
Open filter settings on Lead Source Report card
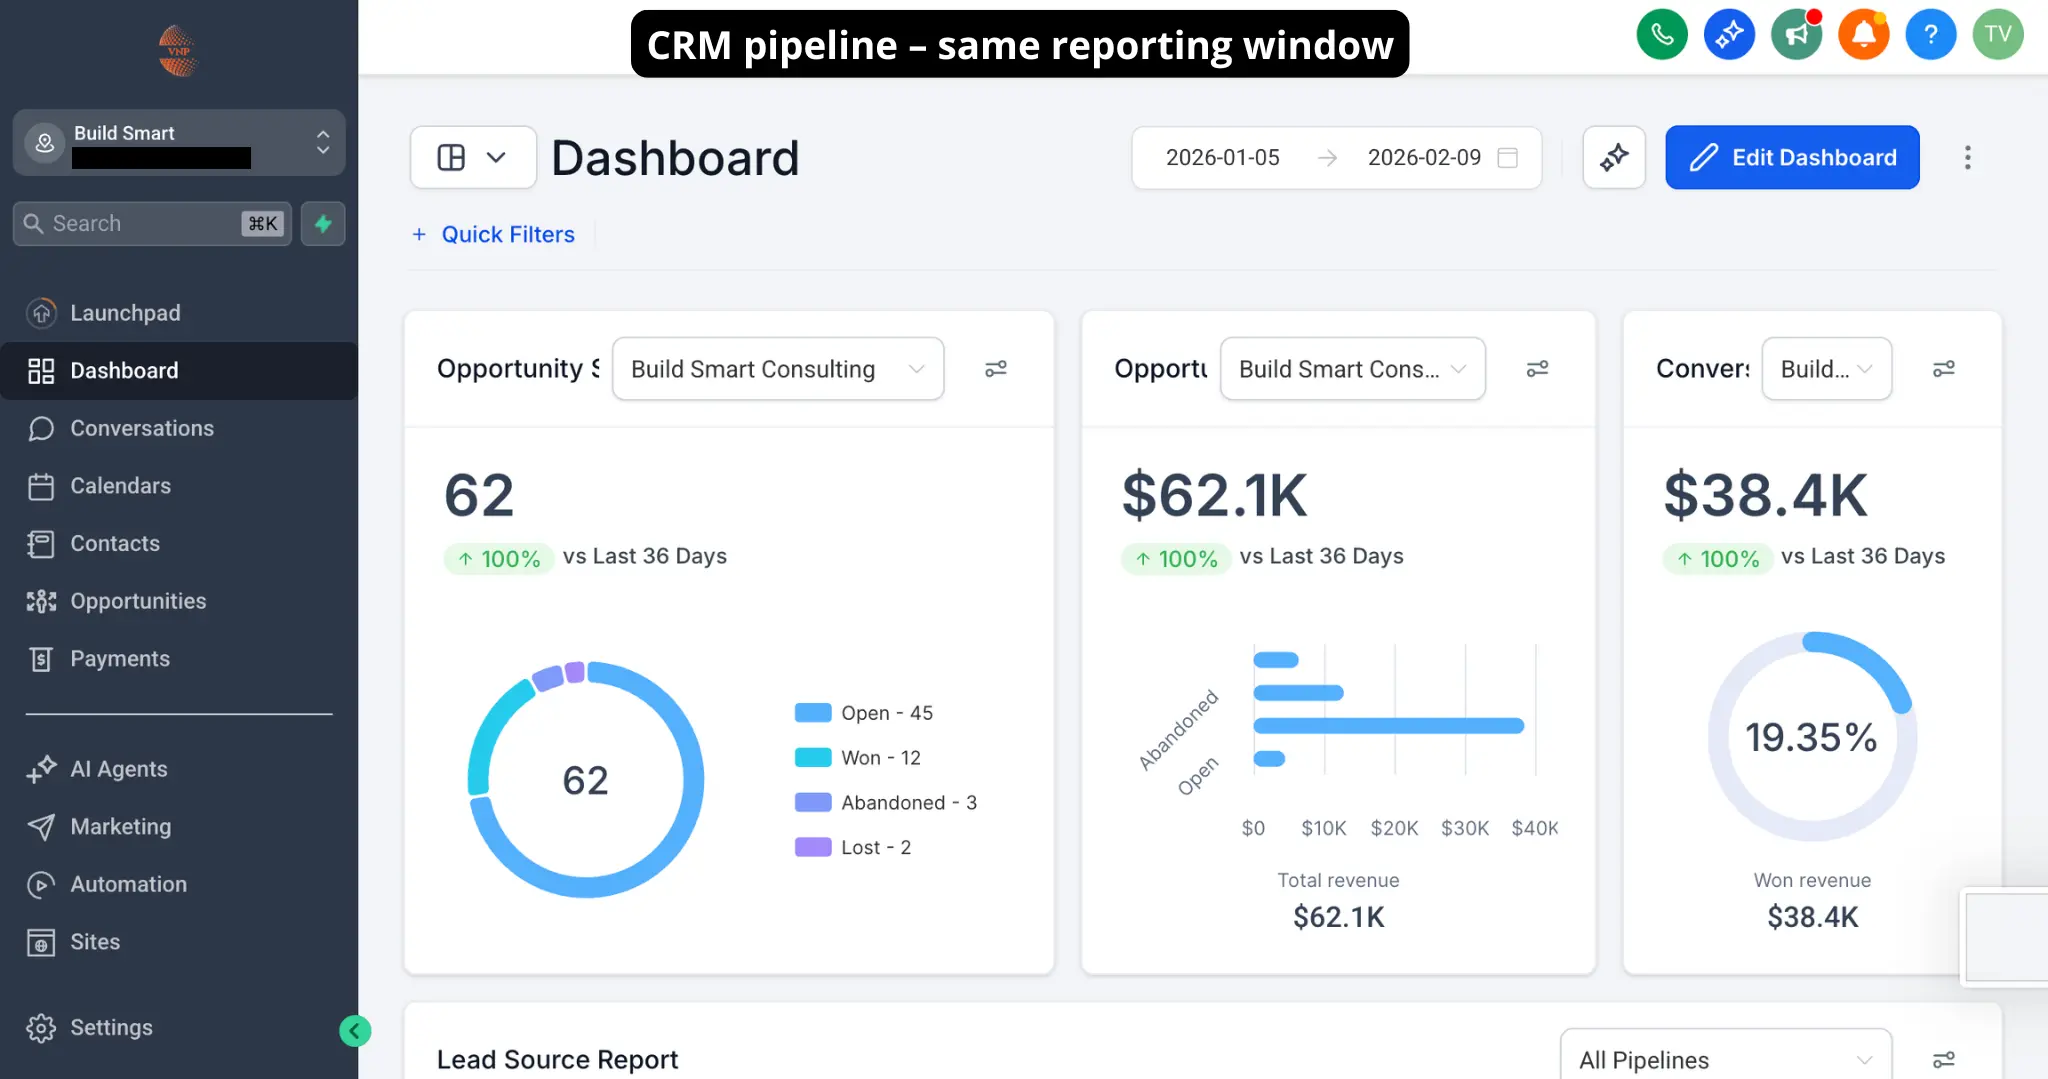point(1944,1058)
